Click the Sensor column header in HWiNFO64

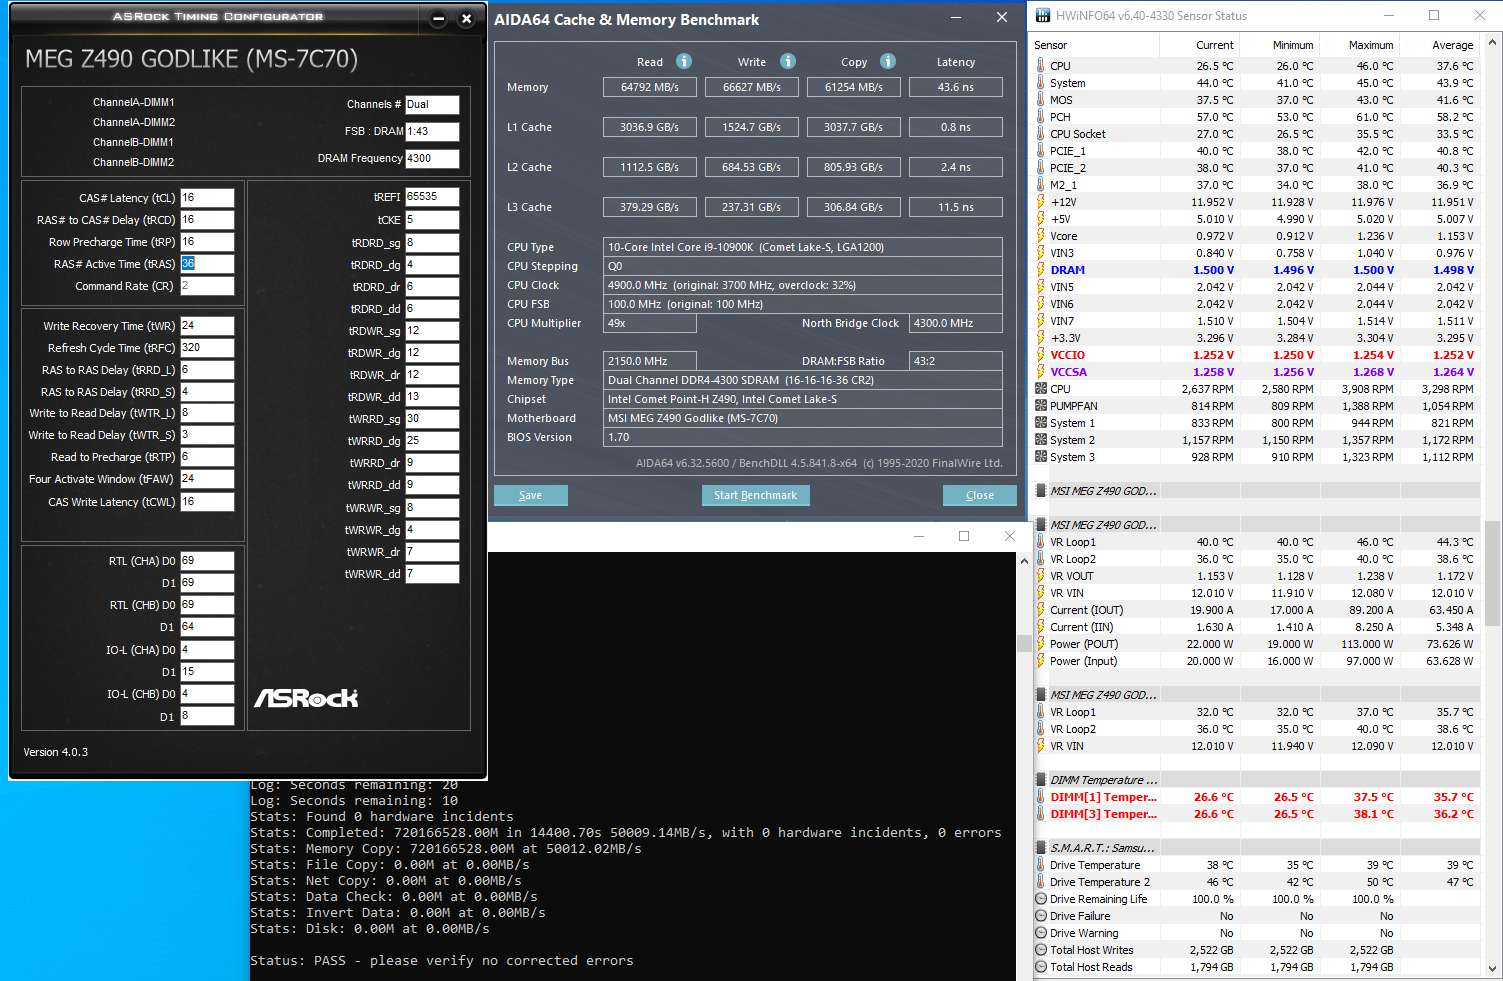pyautogui.click(x=1096, y=45)
